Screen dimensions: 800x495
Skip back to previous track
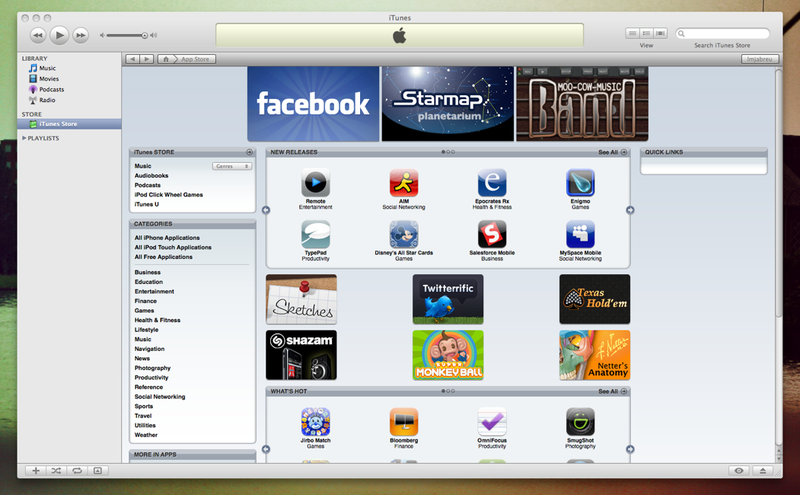[x=38, y=35]
